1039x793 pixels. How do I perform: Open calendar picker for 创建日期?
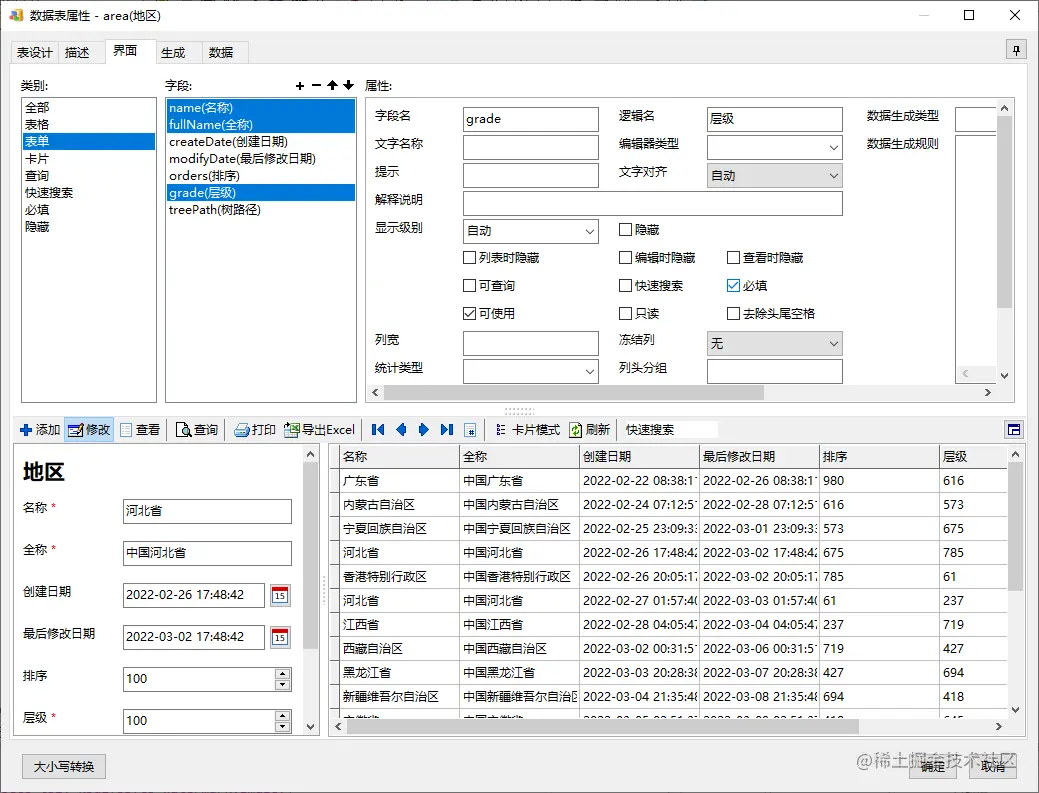tap(280, 595)
